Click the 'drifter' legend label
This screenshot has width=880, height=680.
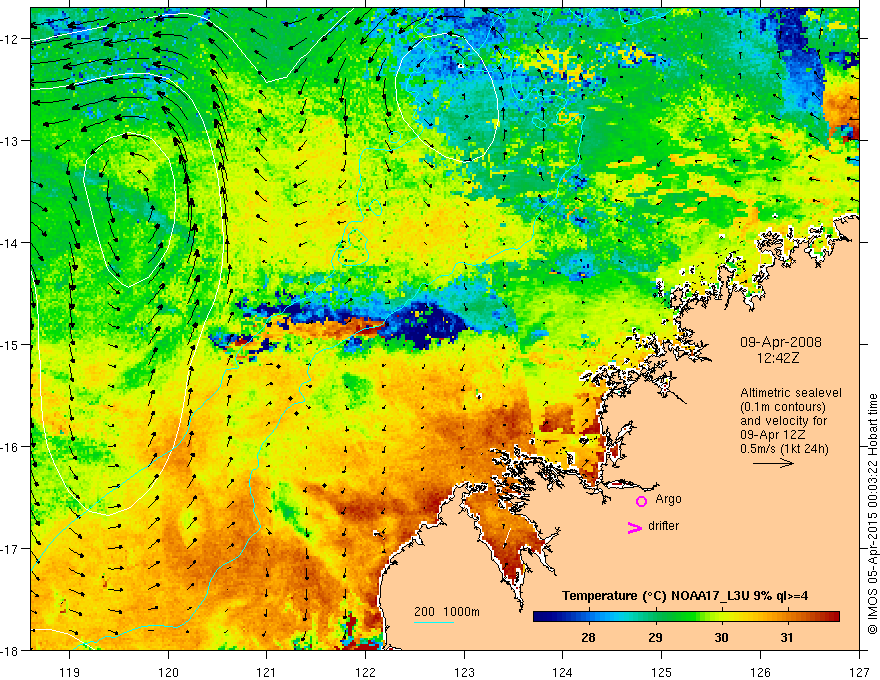coord(663,526)
